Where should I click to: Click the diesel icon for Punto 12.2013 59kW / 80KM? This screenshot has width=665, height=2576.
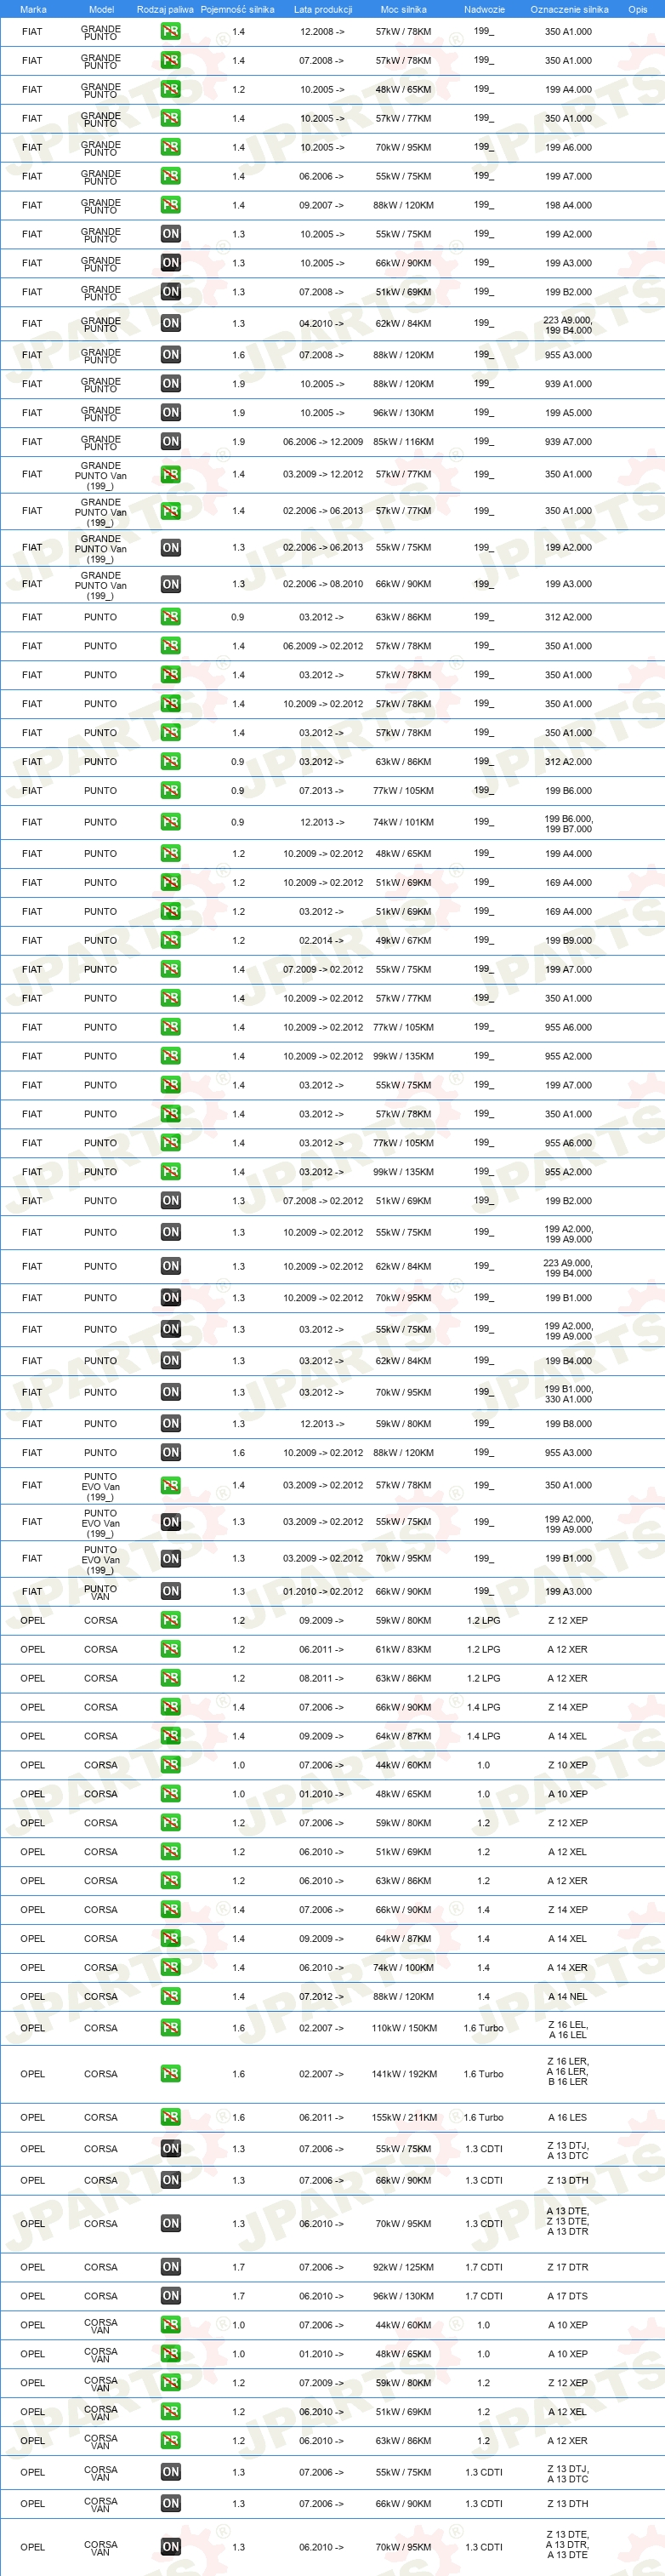point(171,1424)
